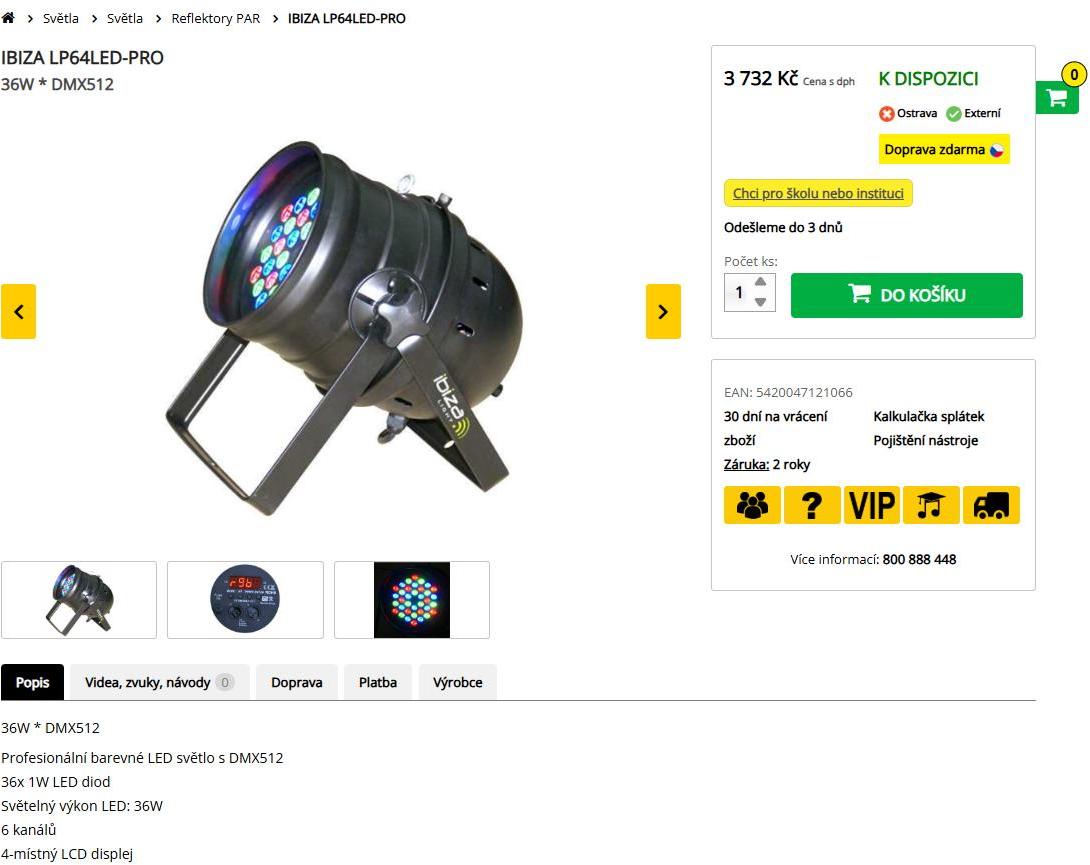1090x865 pixels.
Task: Select the control panel display thumbnail
Action: [x=245, y=599]
